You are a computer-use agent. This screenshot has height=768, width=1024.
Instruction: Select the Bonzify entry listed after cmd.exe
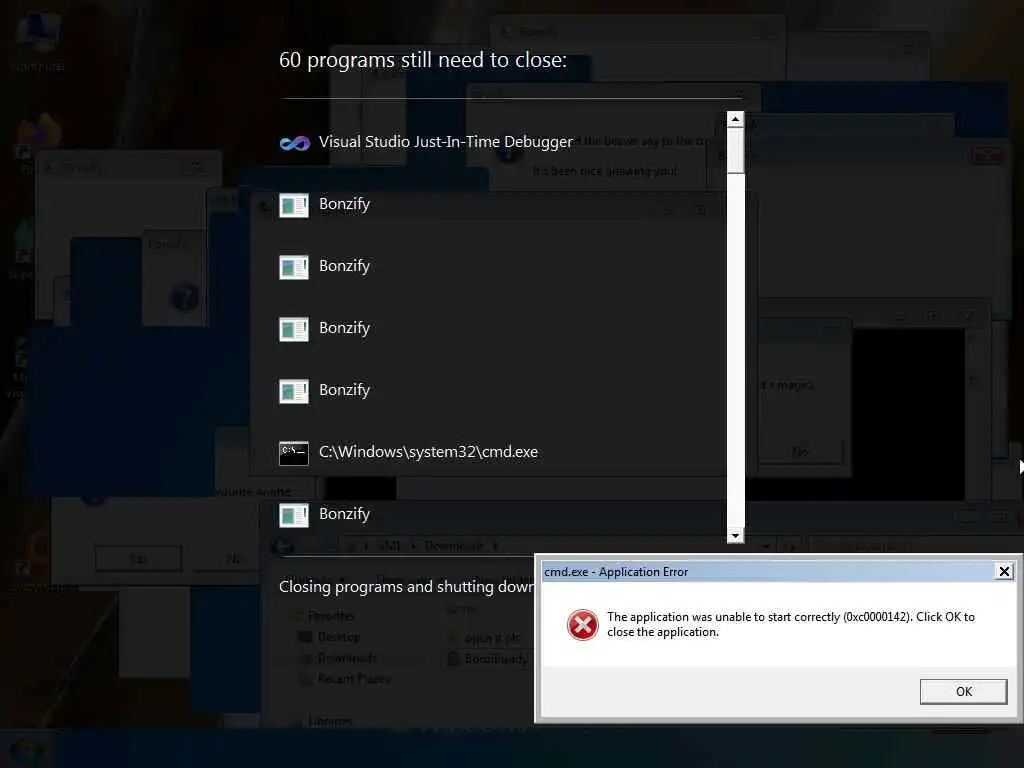click(325, 514)
